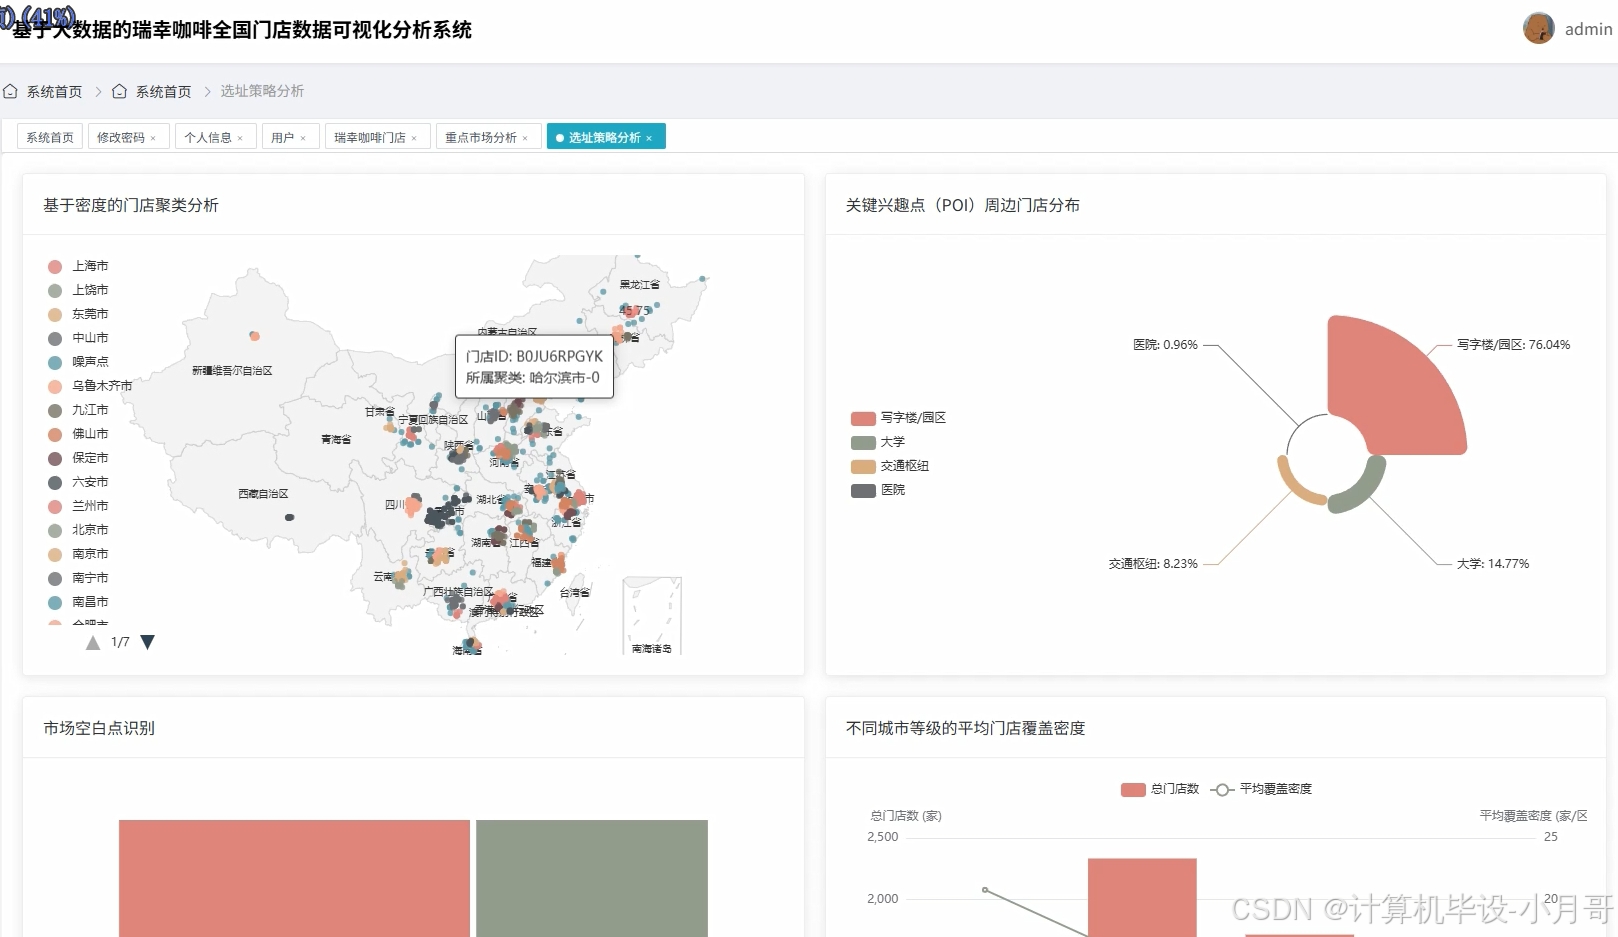Toggle 北京市 legend entry on map
Image resolution: width=1618 pixels, height=937 pixels.
tap(78, 530)
